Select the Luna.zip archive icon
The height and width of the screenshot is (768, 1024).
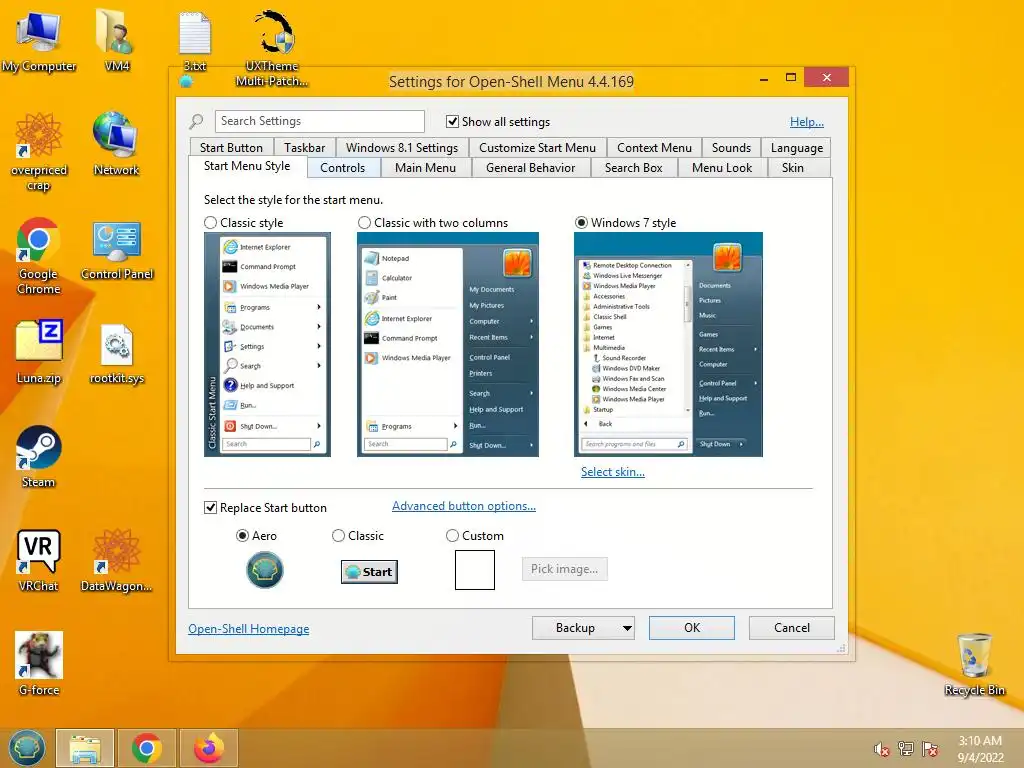point(39,351)
